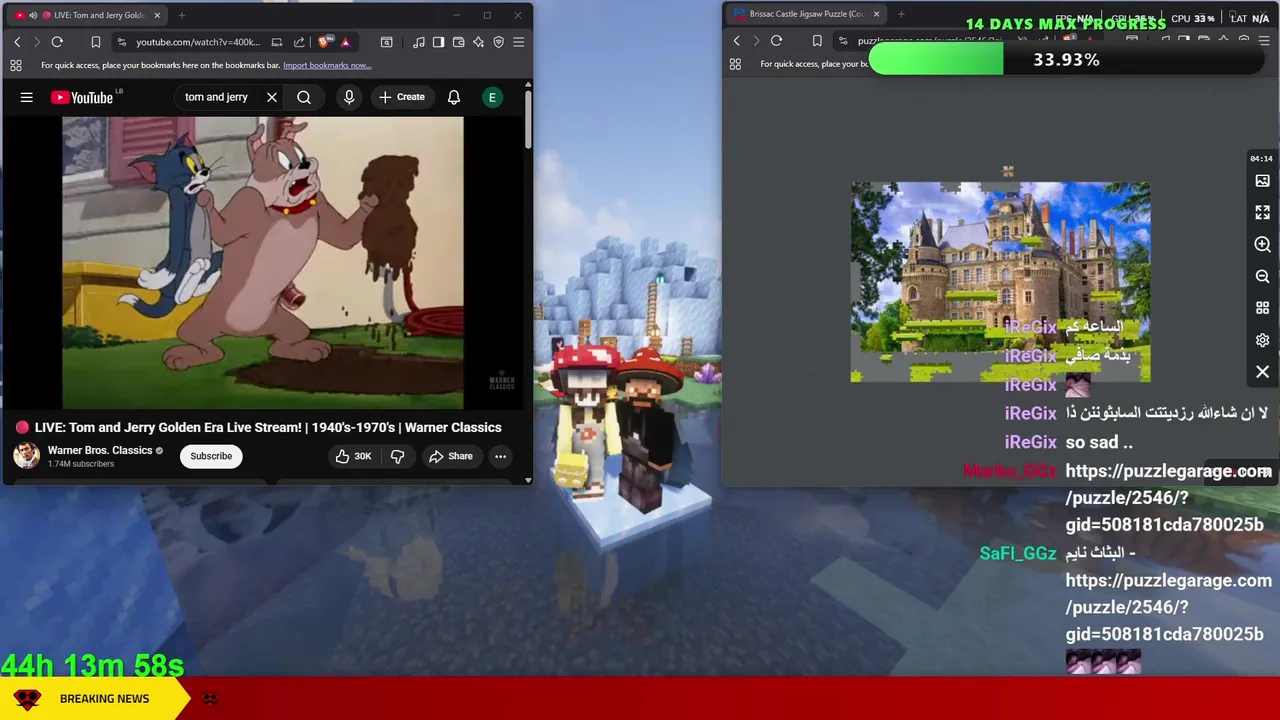Open site settings icon in YouTube address bar
Viewport: 1280px width, 720px height.
pyautogui.click(x=121, y=42)
